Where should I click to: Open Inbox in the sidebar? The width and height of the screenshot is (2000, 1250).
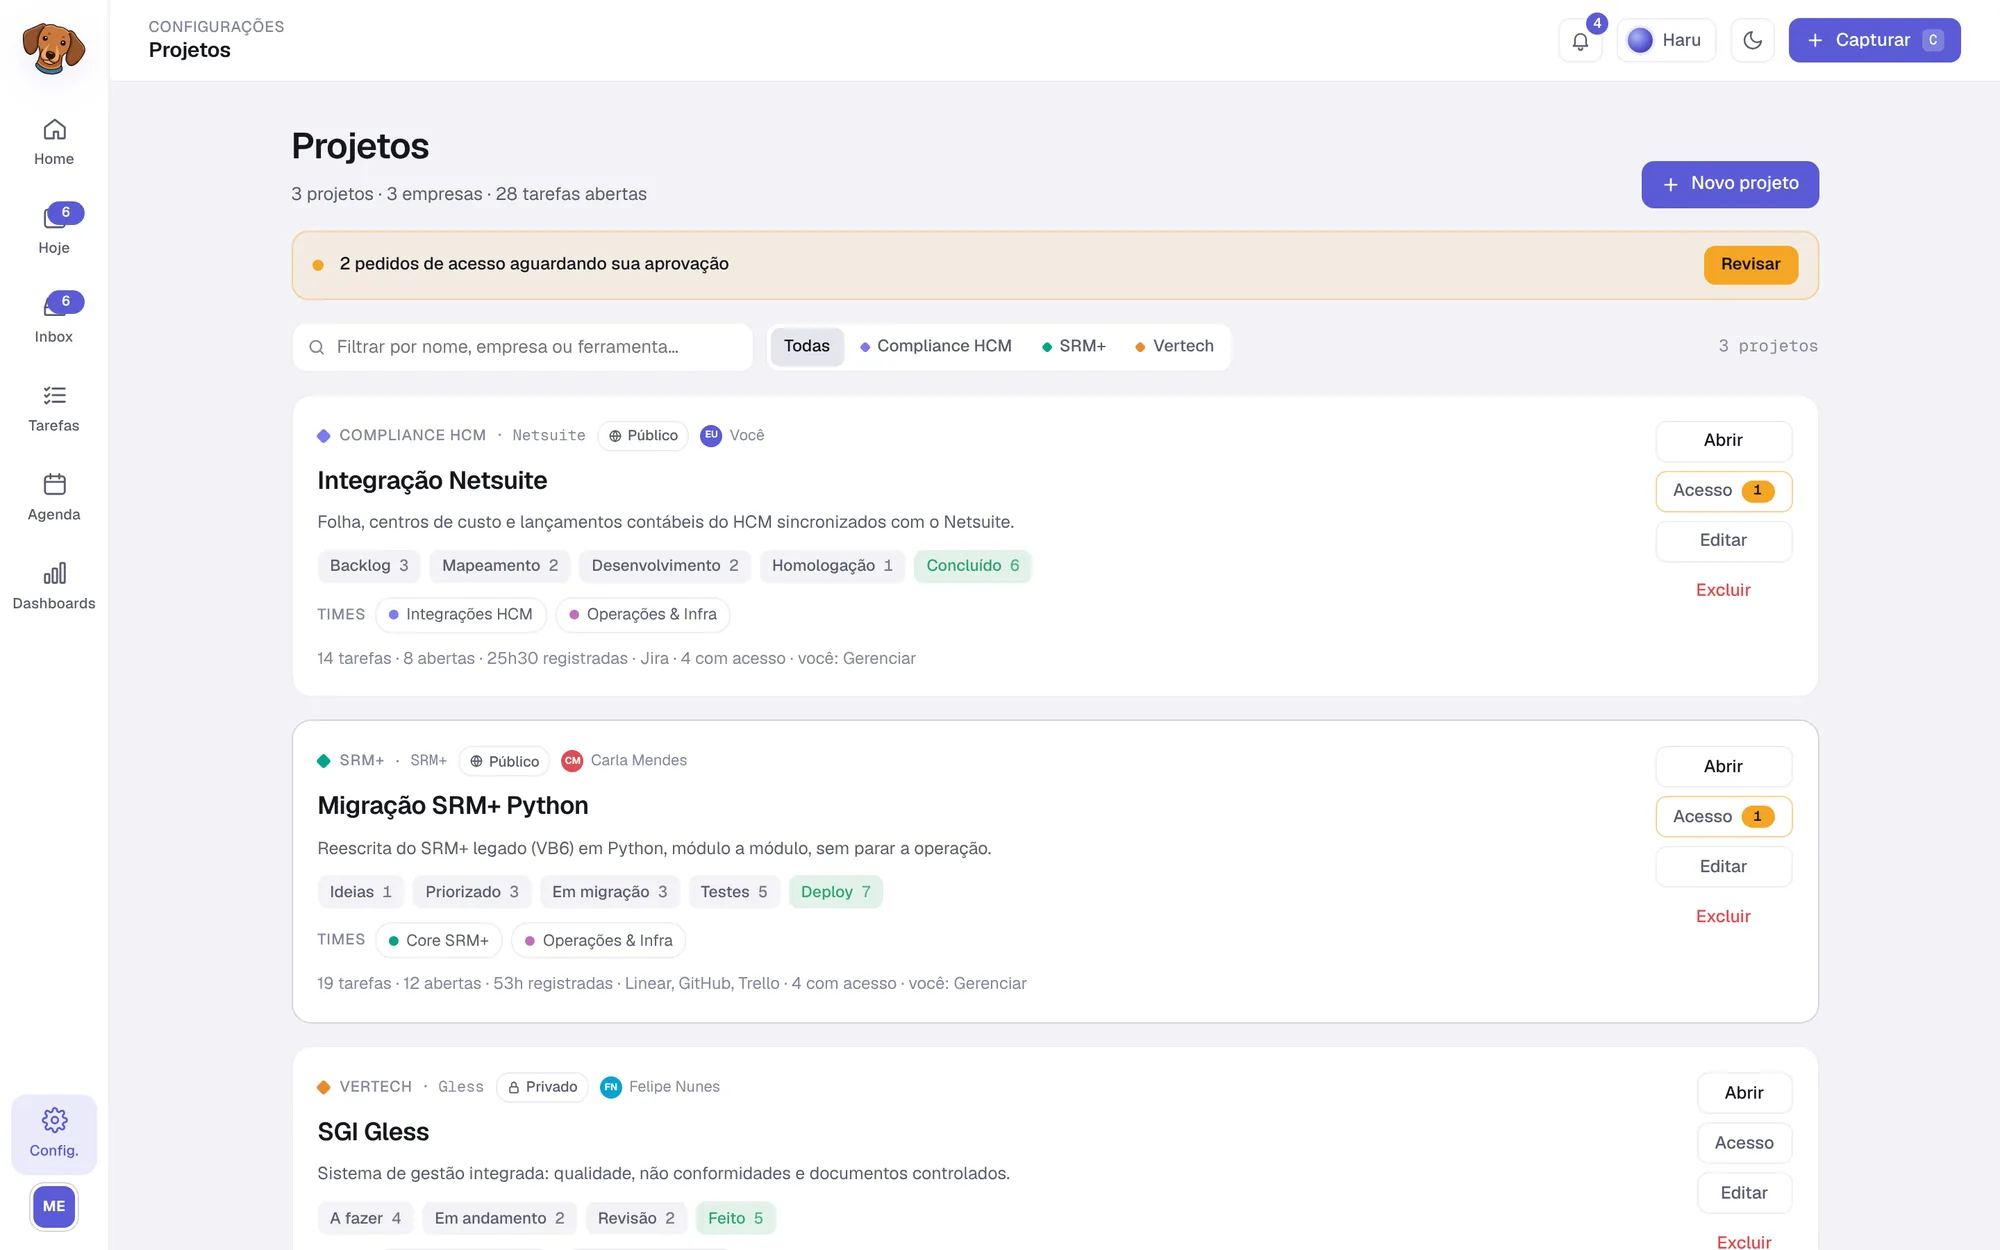[x=54, y=320]
